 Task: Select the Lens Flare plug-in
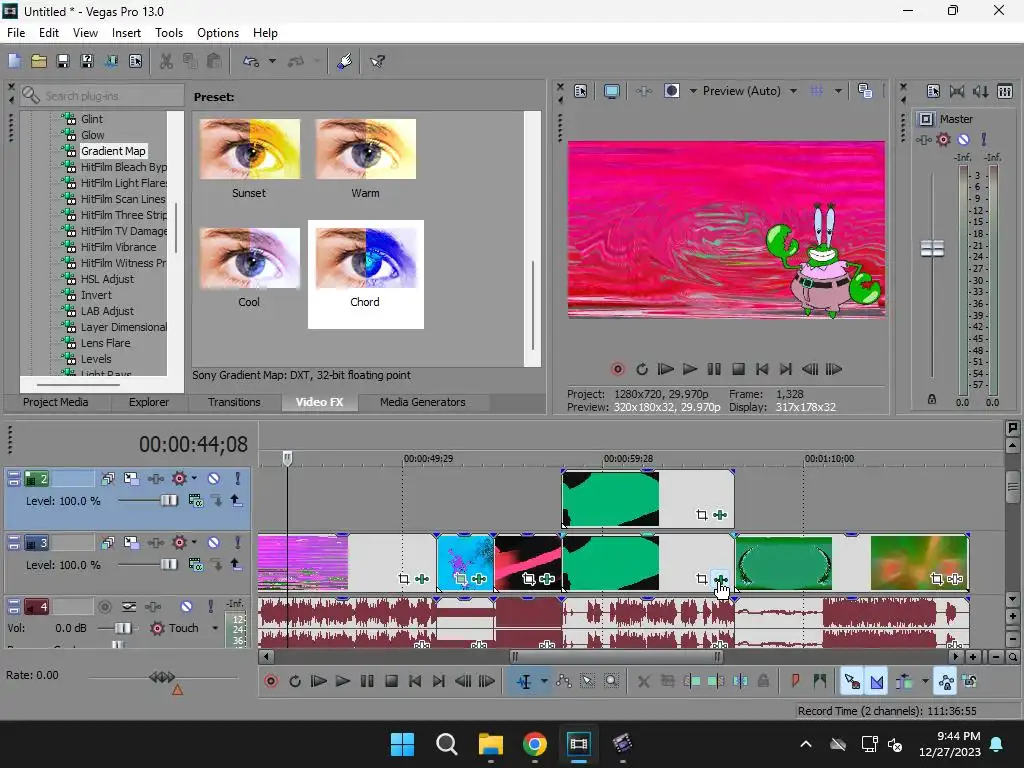coord(105,343)
